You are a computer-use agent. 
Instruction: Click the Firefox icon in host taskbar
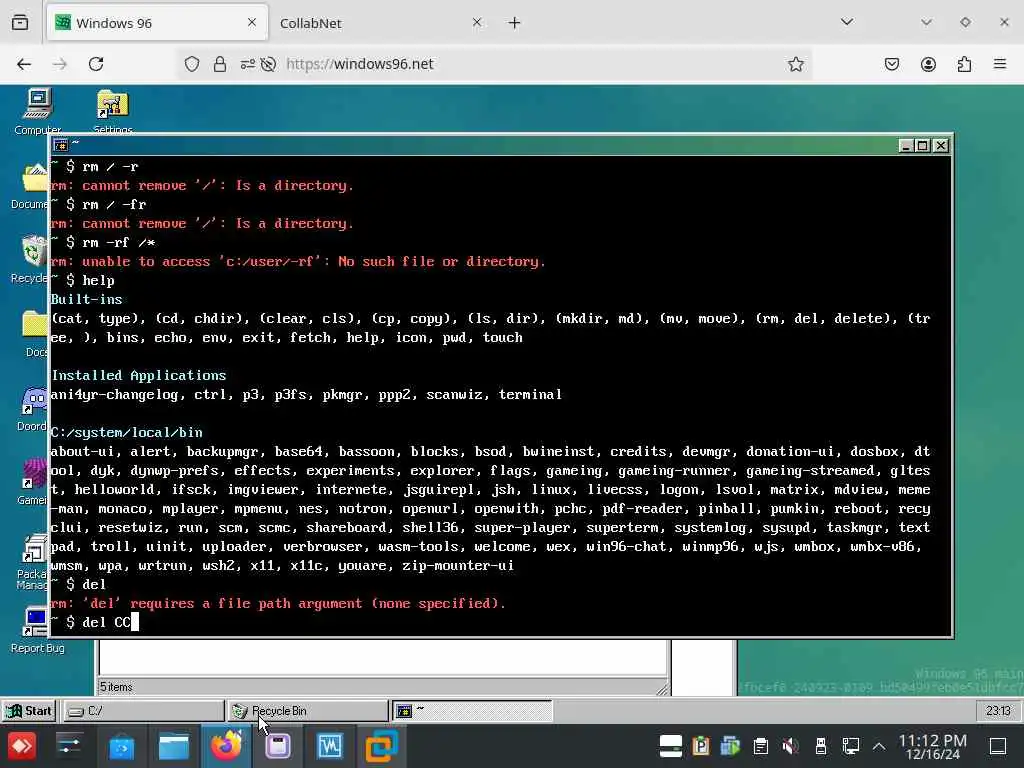coord(226,746)
